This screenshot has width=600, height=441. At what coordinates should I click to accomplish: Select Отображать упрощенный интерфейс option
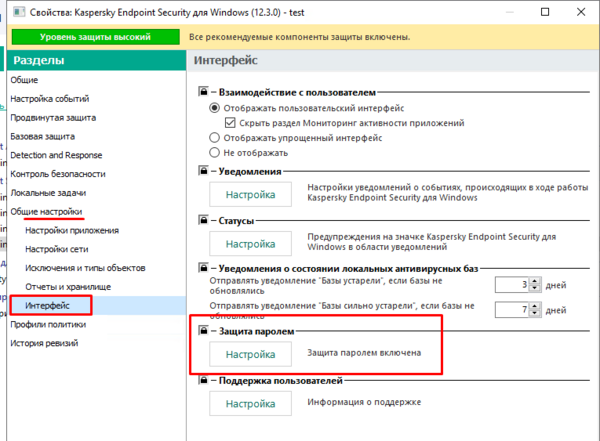coord(214,137)
